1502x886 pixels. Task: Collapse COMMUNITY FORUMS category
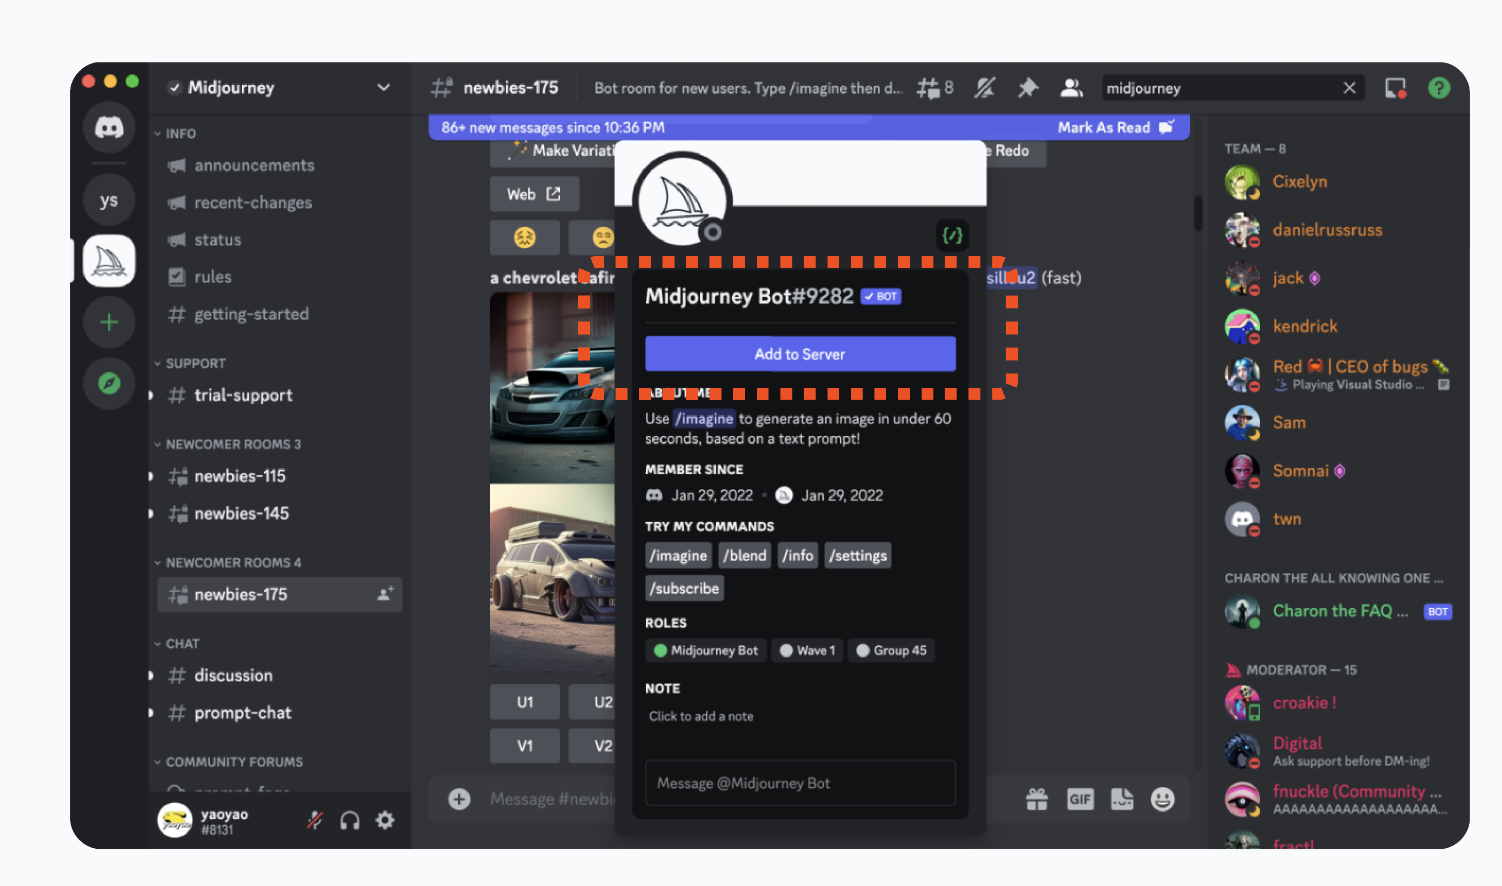(x=229, y=762)
